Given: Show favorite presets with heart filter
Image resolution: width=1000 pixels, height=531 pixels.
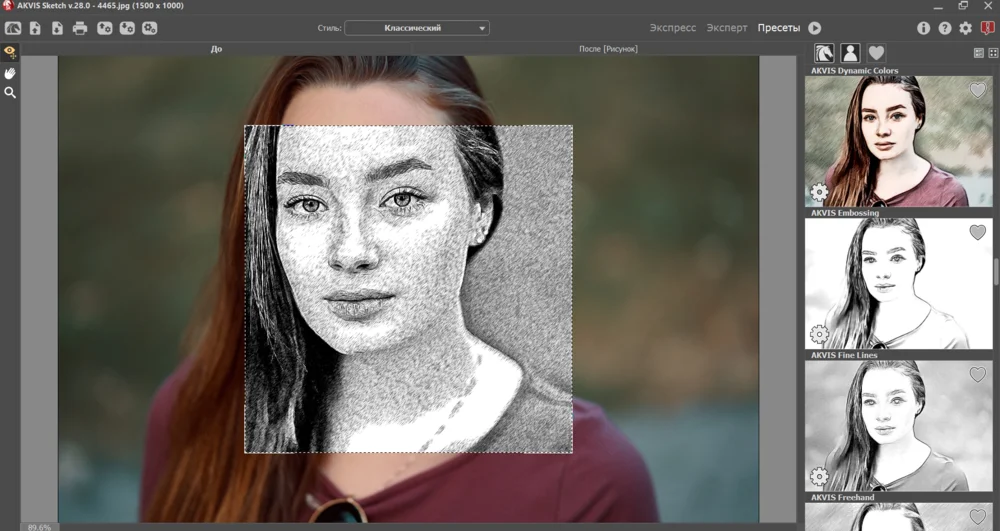Looking at the screenshot, I should (876, 53).
